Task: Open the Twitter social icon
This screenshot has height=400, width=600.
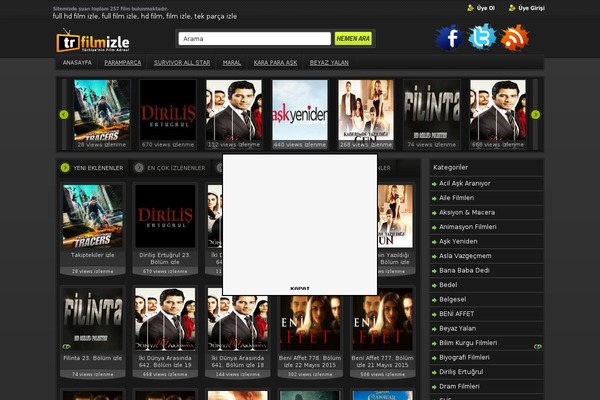Action: [x=481, y=37]
